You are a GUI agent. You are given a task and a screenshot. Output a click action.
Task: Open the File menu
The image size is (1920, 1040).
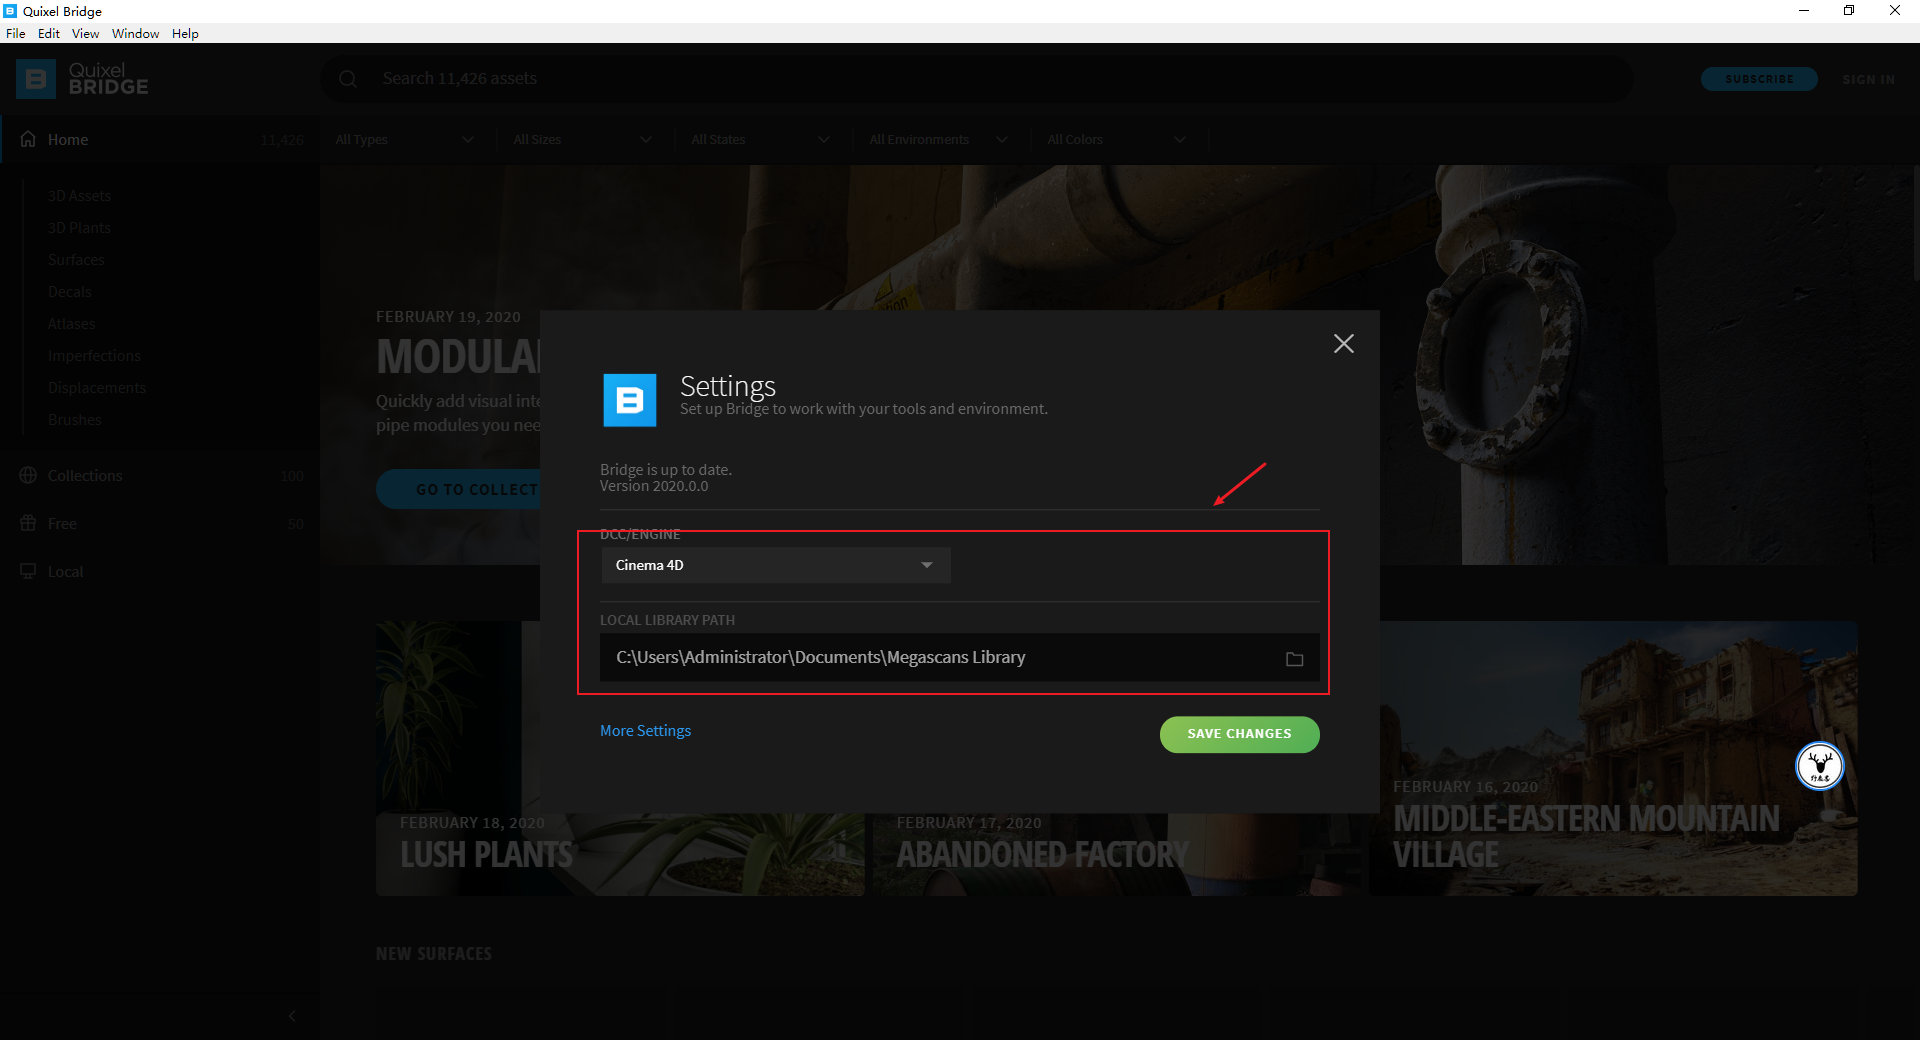pos(16,33)
